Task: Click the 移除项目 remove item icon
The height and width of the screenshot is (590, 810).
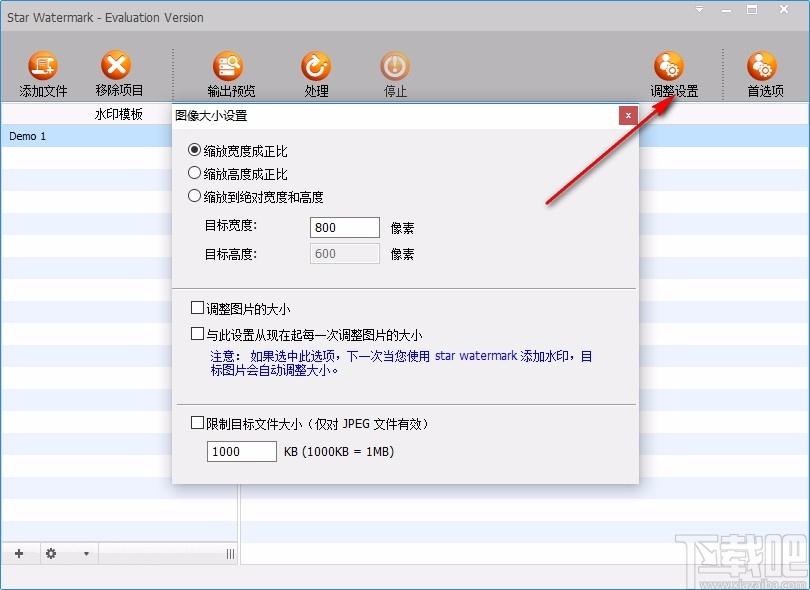Action: (116, 66)
